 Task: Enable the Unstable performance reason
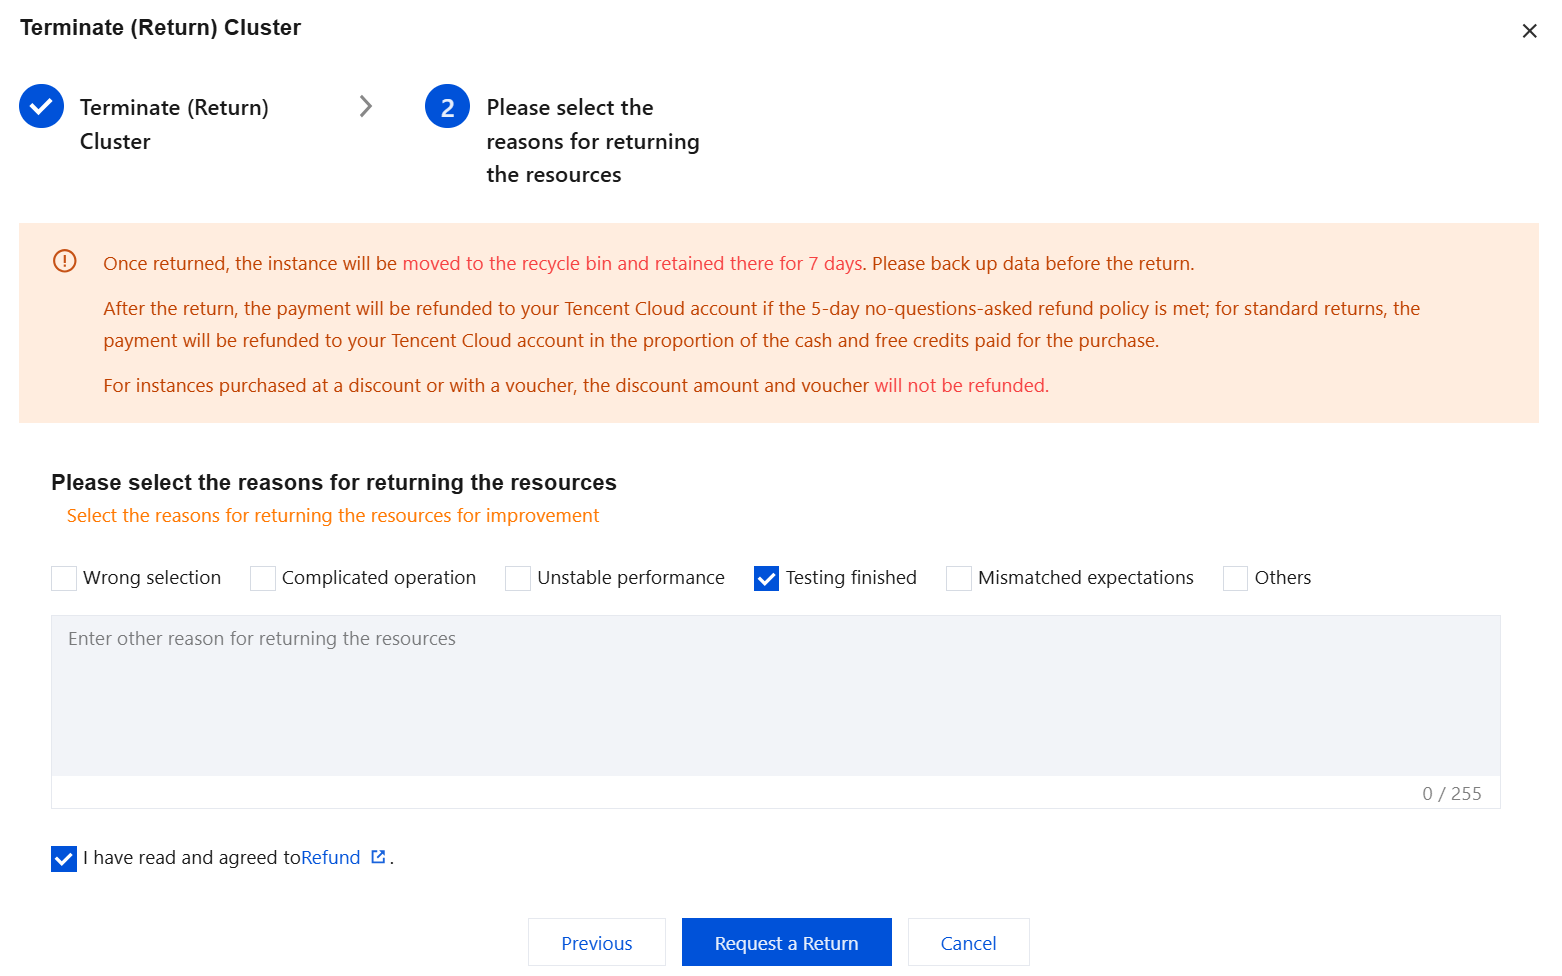tap(518, 578)
